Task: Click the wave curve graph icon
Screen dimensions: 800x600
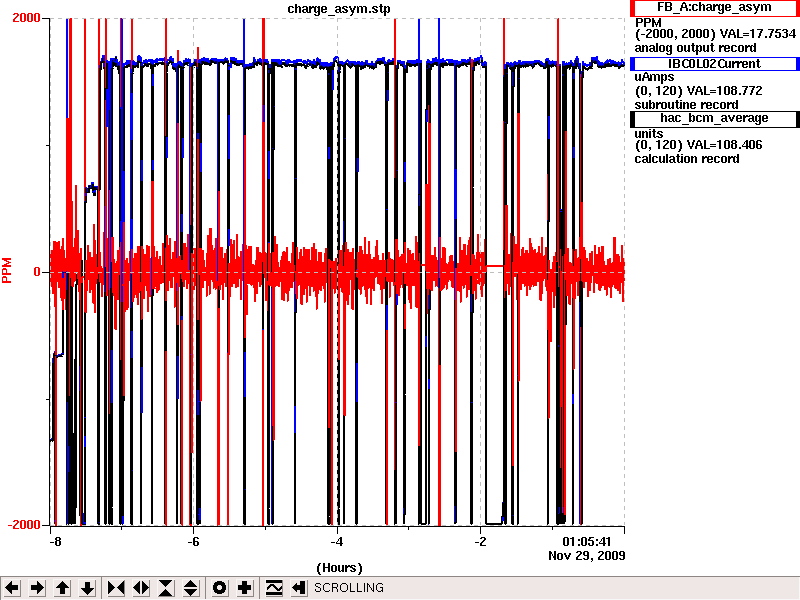Action: click(x=274, y=588)
